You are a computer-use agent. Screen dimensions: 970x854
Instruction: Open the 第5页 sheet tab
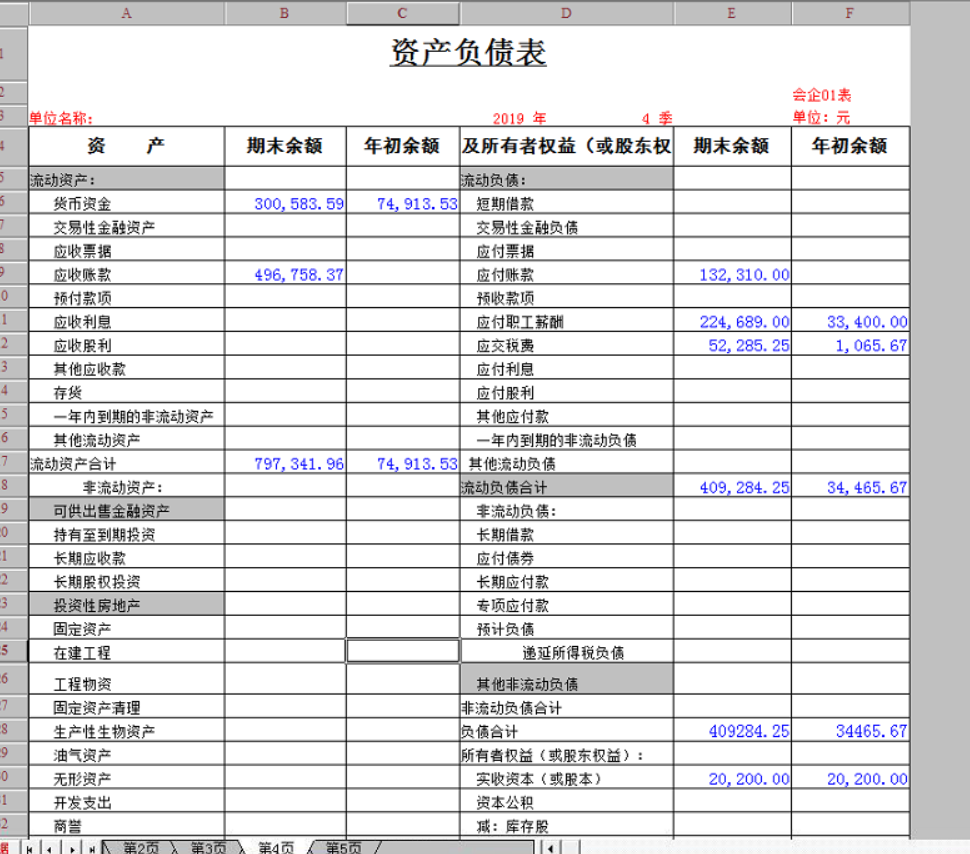[x=343, y=848]
